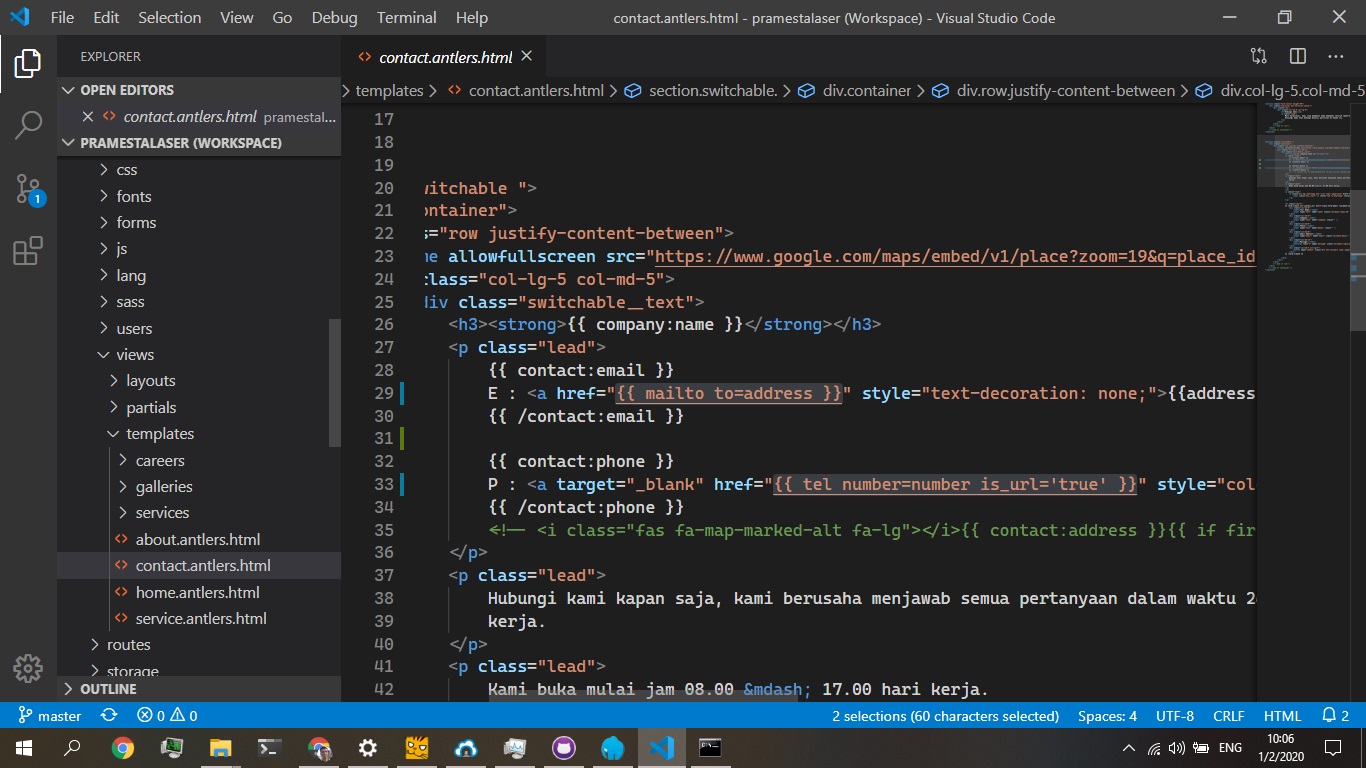The image size is (1366, 768).
Task: Open Settings gear on the taskbar
Action: (x=368, y=748)
